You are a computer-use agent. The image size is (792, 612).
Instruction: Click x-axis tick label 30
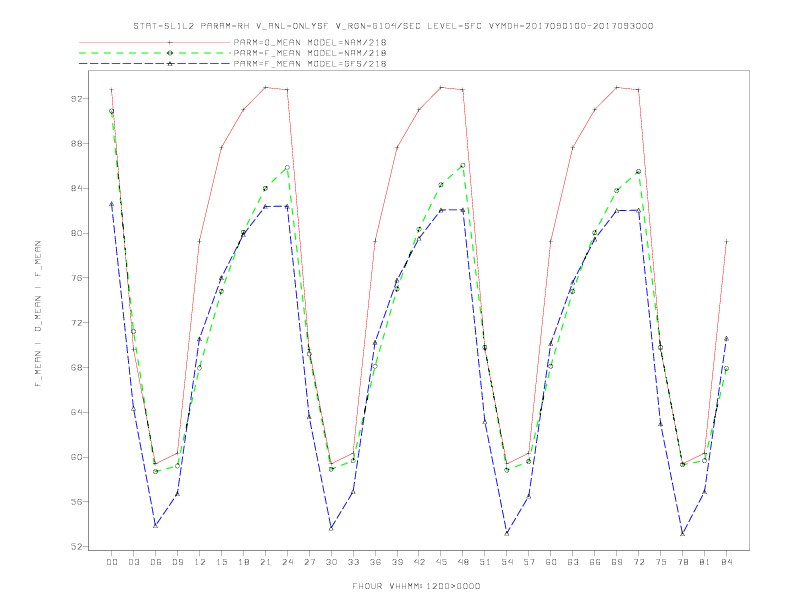[331, 562]
